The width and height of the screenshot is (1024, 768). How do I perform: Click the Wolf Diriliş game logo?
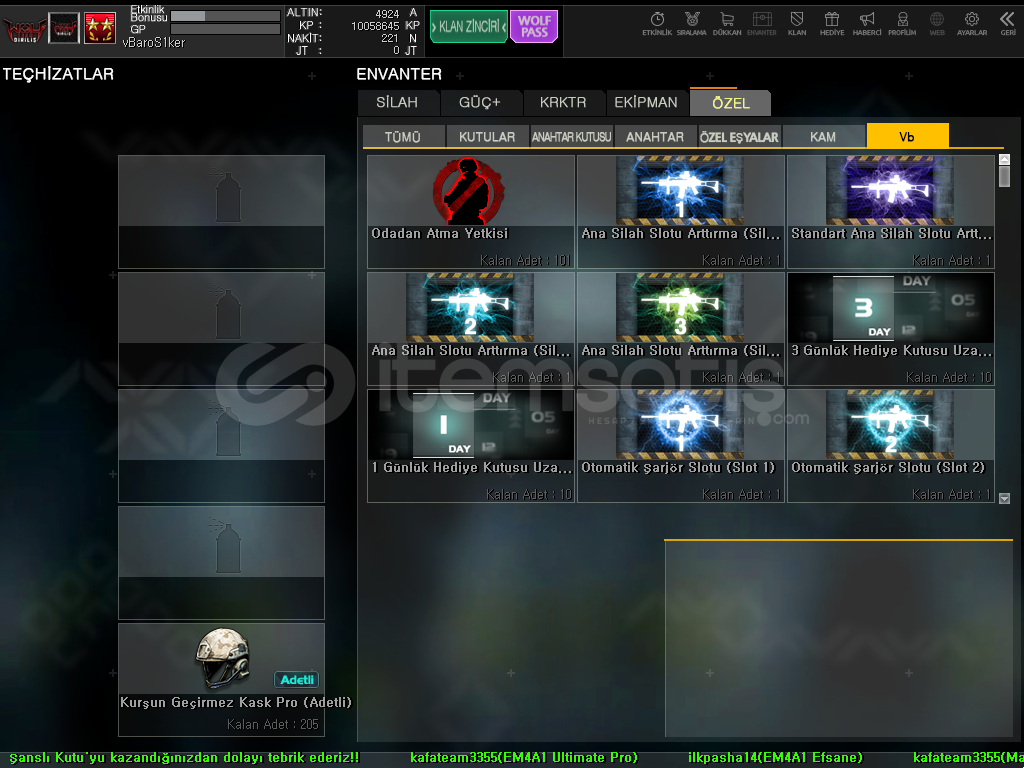[x=24, y=29]
